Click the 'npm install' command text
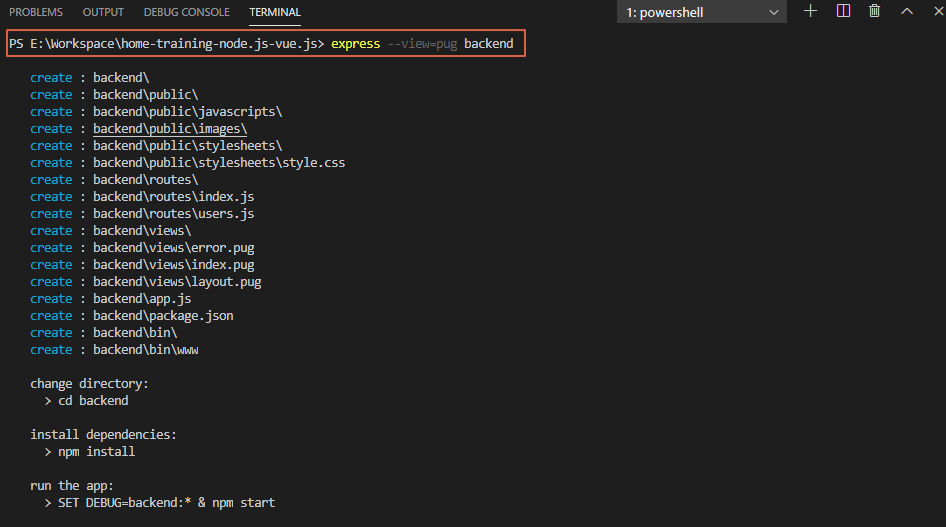This screenshot has height=527, width=946. pos(97,452)
